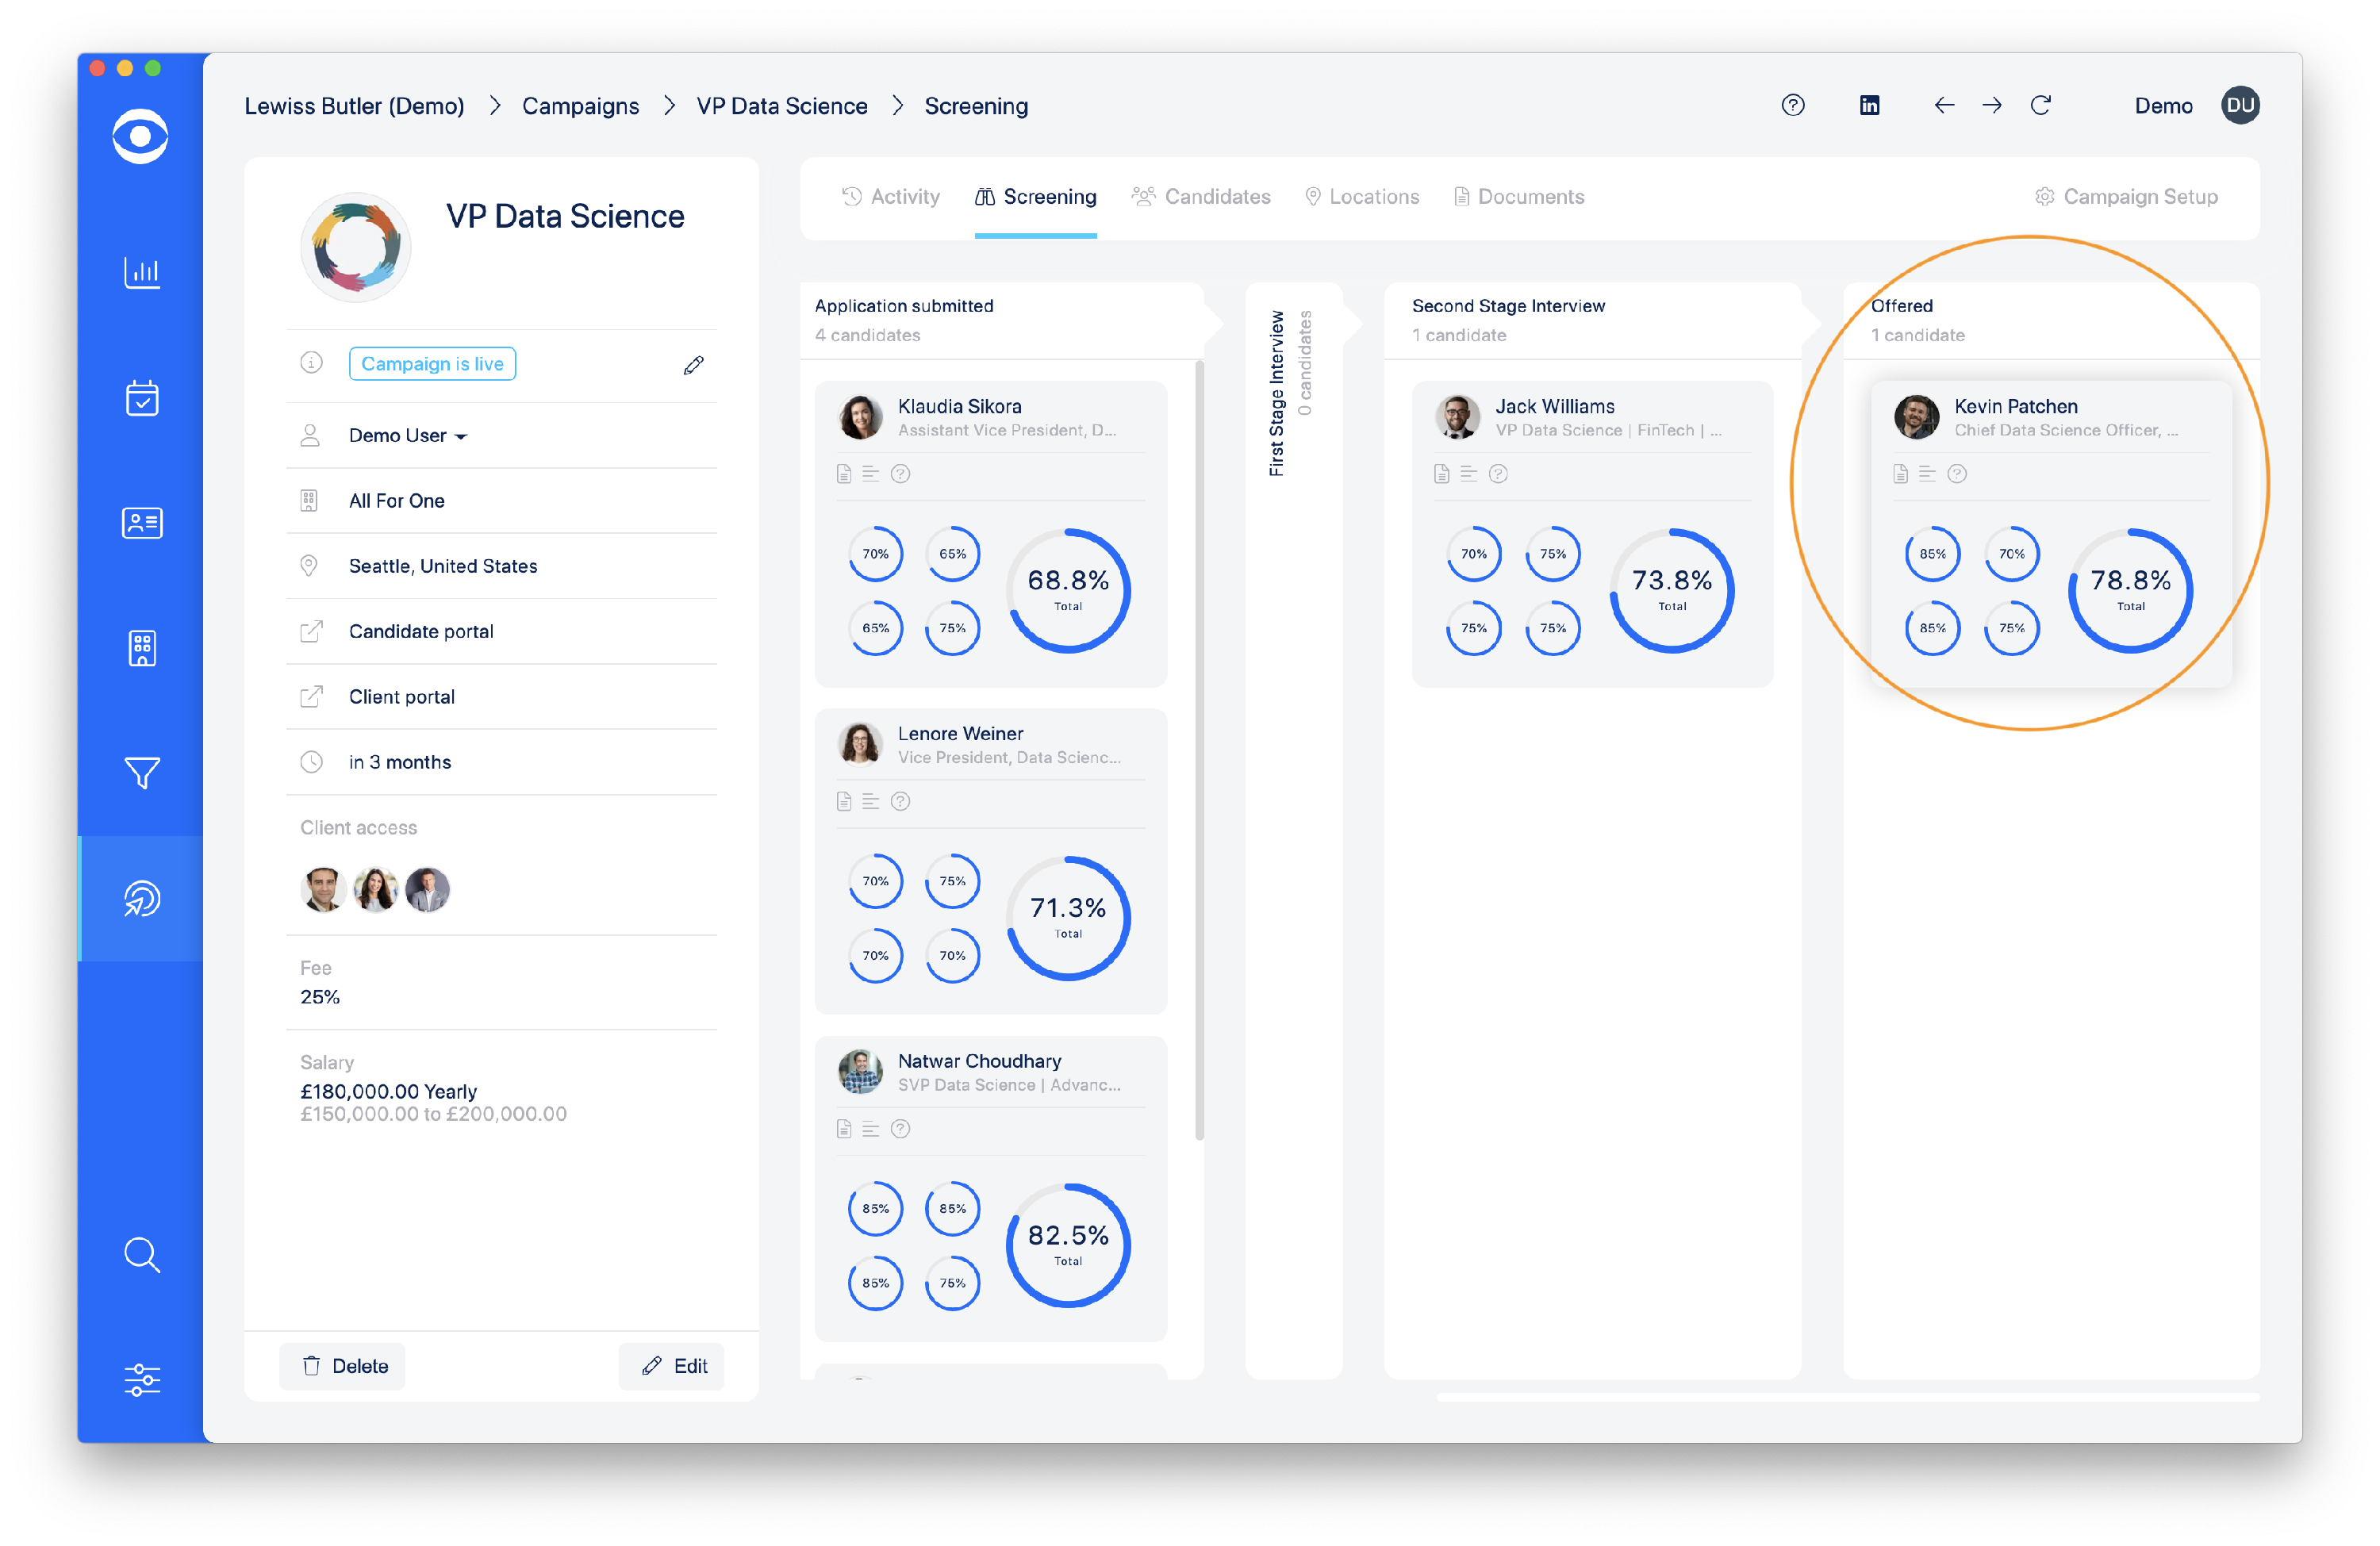
Task: Click the funnel filter icon in the sidebar
Action: [142, 772]
